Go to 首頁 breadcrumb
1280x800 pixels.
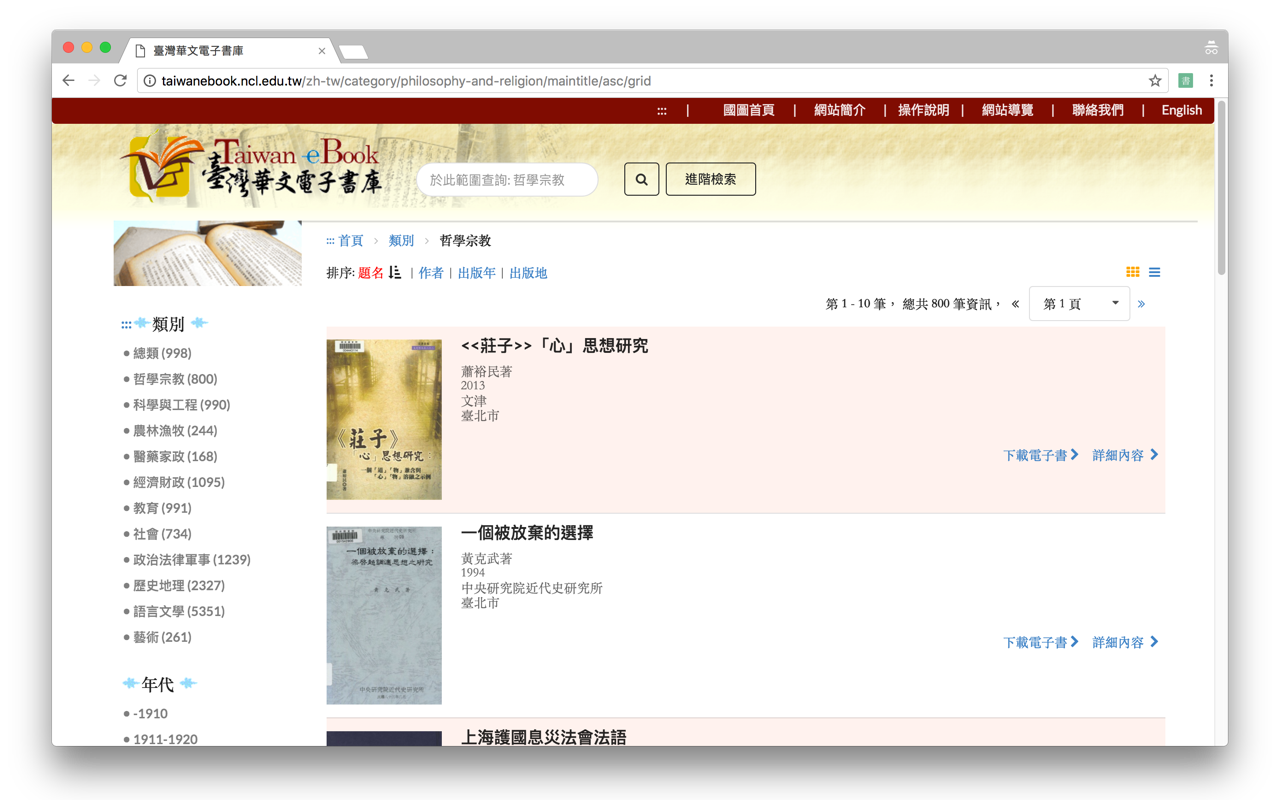tap(350, 241)
